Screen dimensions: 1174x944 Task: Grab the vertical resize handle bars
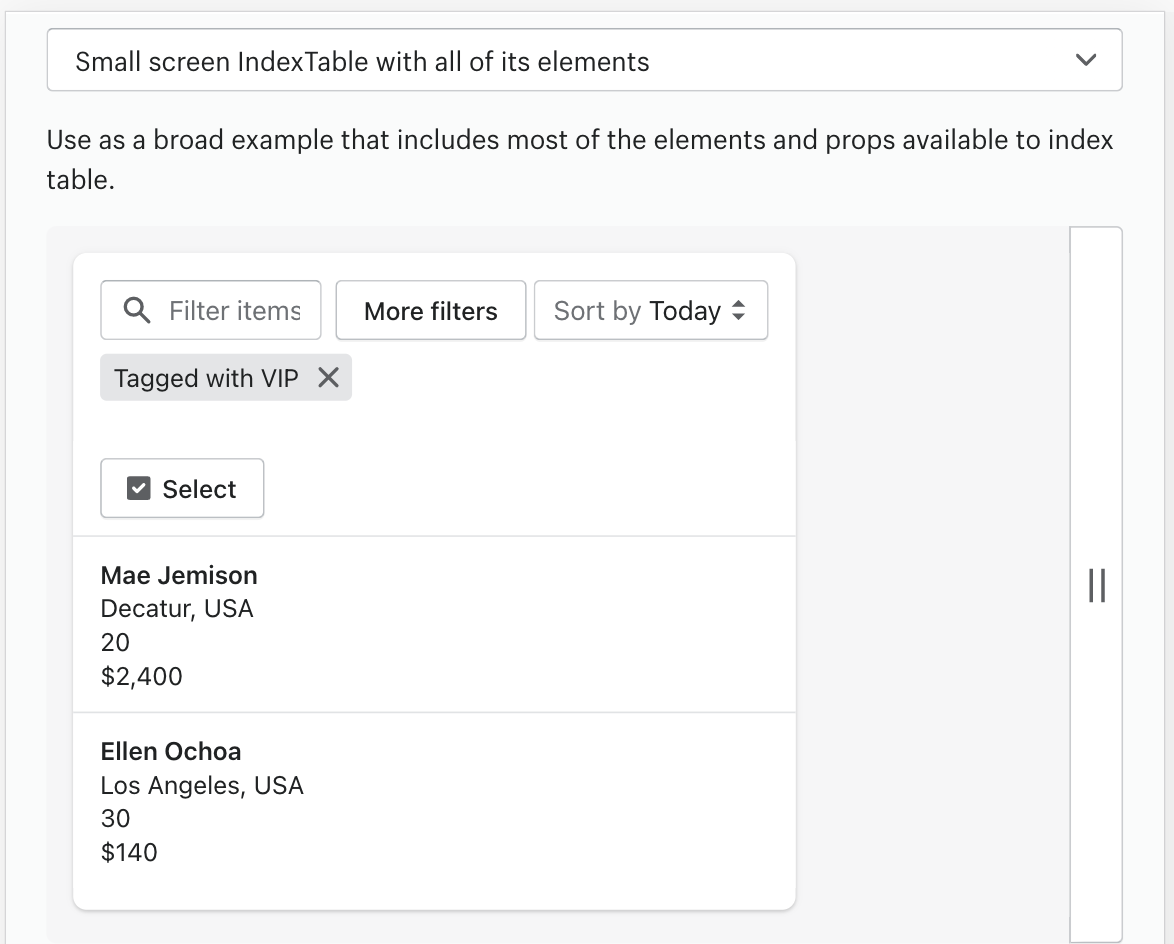click(1096, 585)
